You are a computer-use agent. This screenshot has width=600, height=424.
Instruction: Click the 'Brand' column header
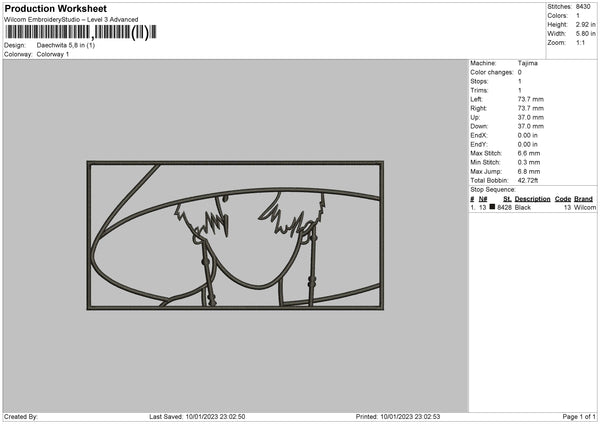(x=583, y=199)
